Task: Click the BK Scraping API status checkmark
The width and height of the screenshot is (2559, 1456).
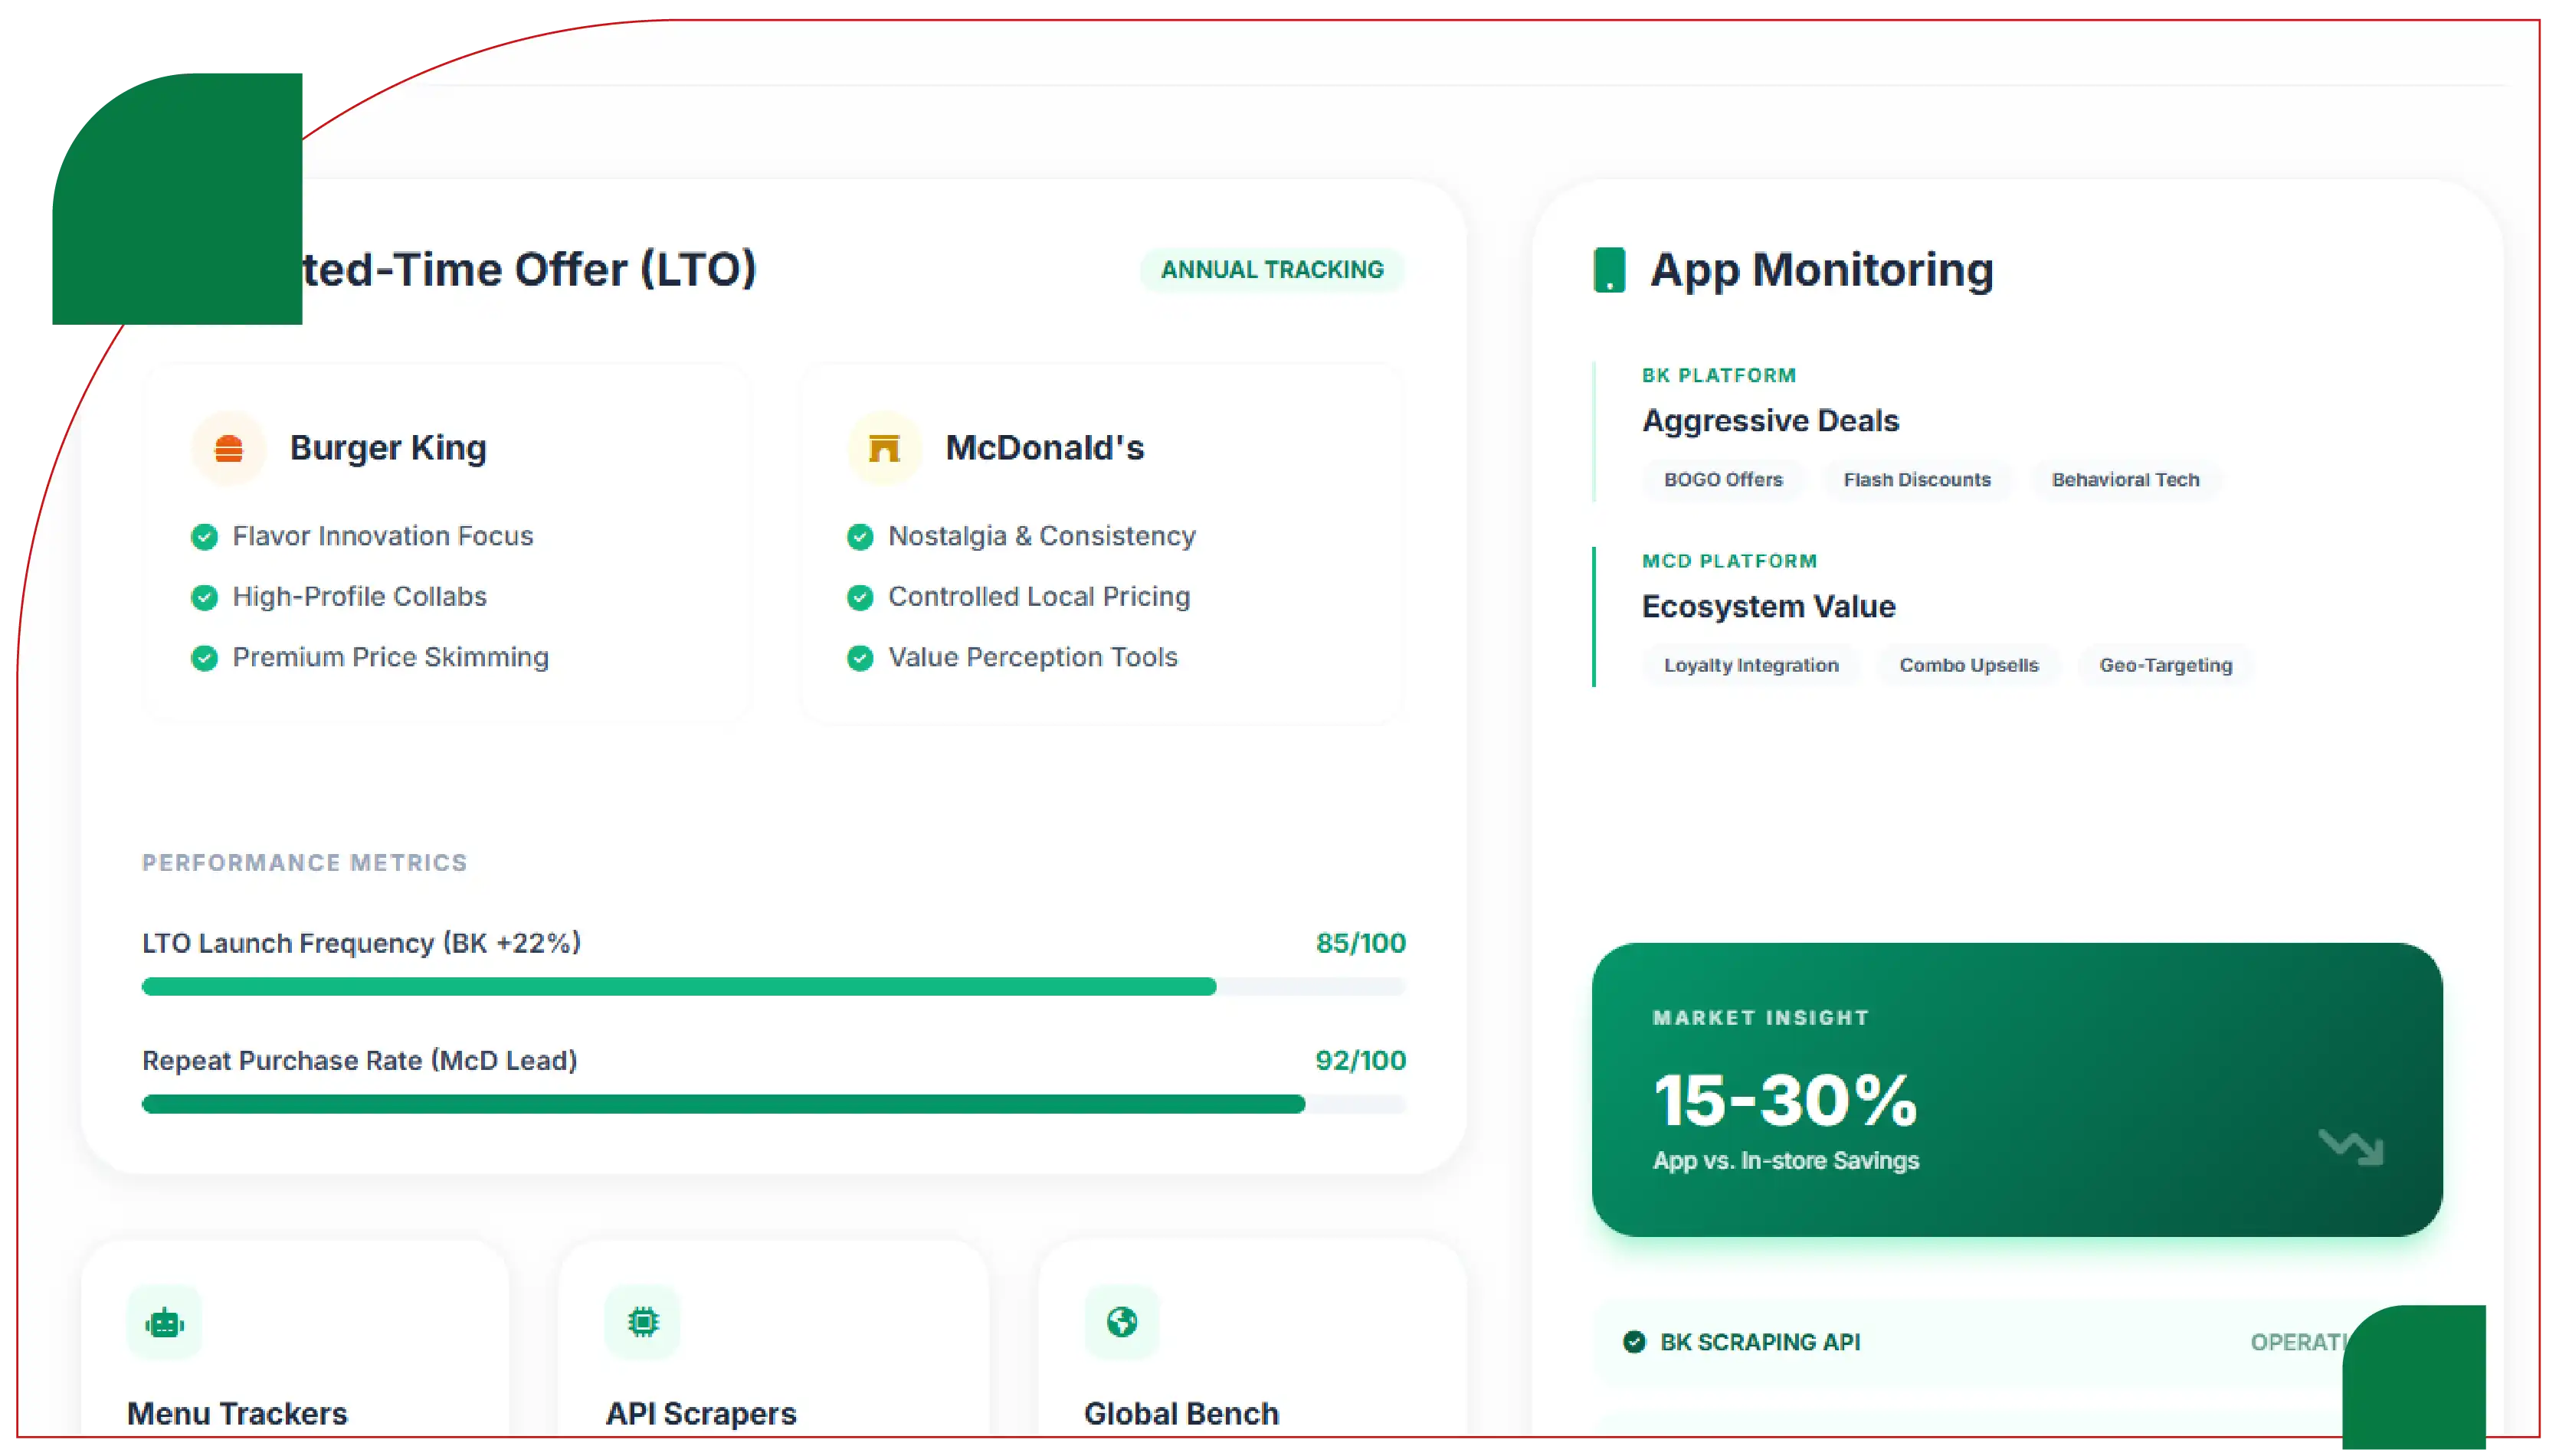Action: 1634,1342
